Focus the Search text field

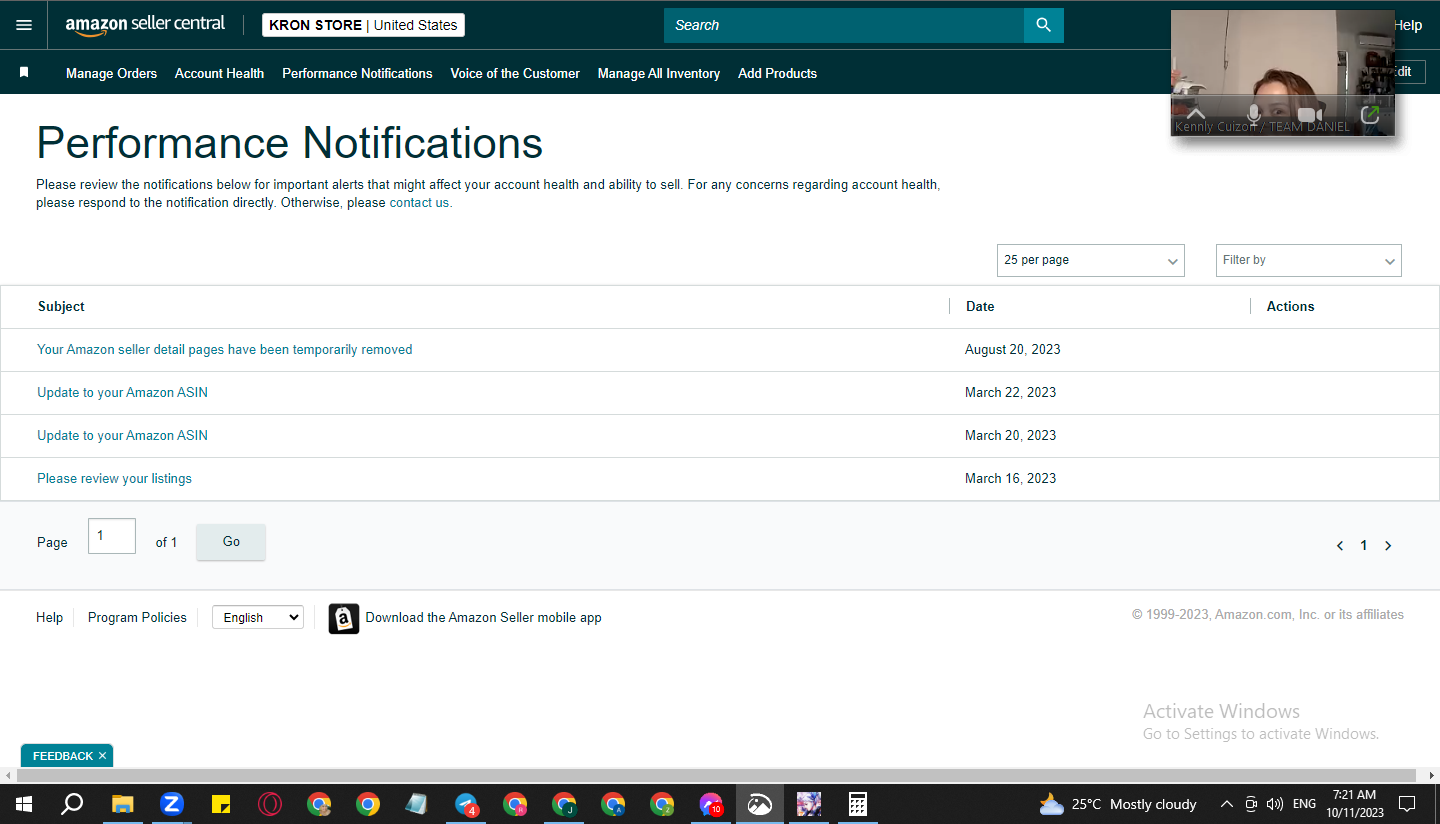pos(844,25)
